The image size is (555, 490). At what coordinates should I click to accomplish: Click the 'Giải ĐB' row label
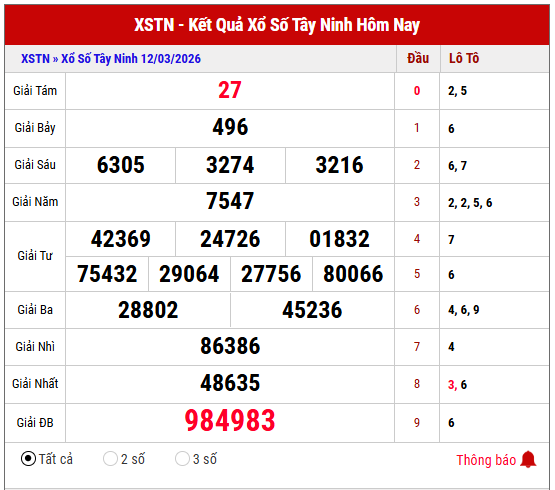35,422
